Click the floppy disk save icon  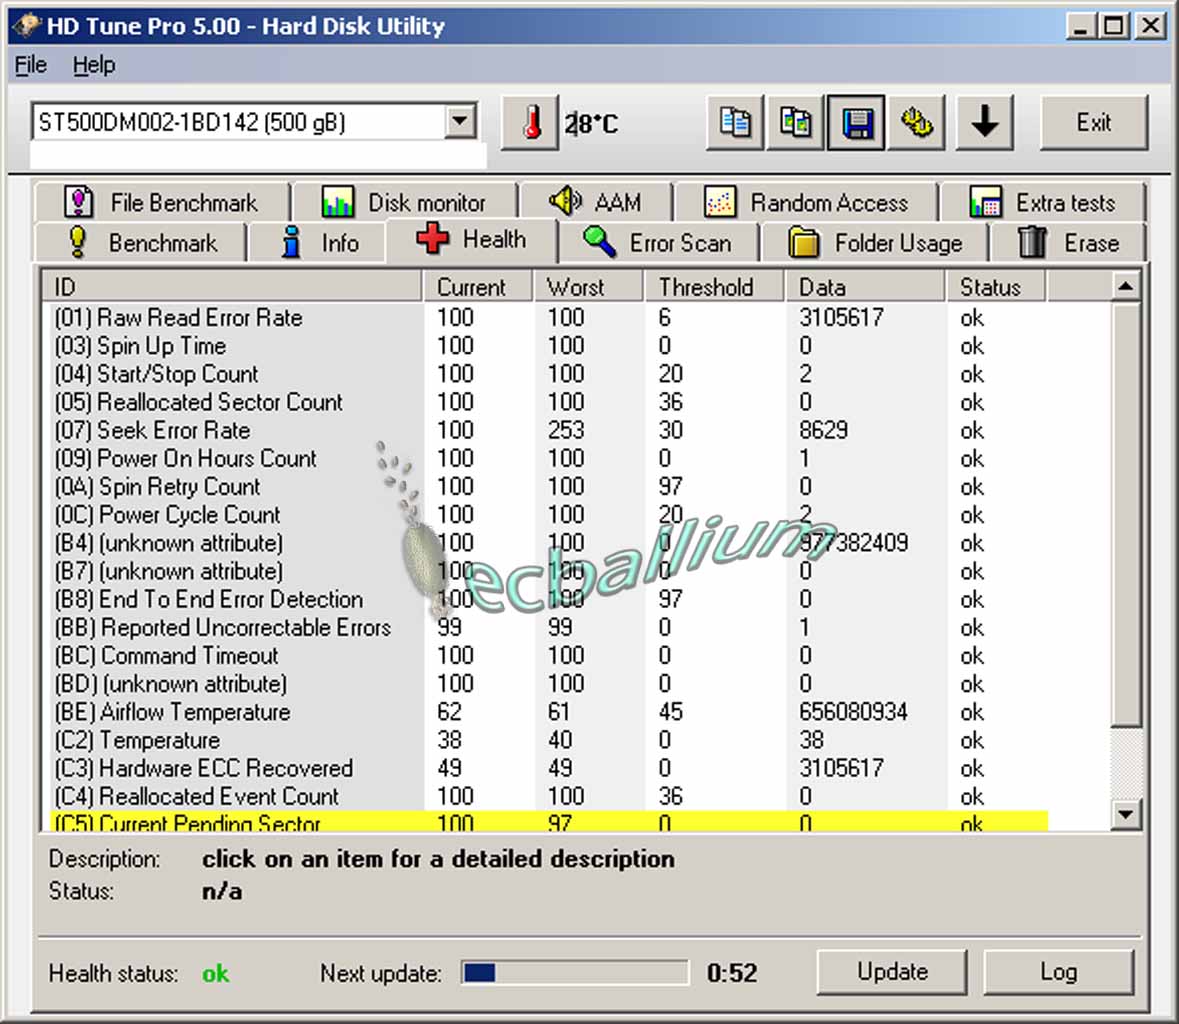click(x=857, y=123)
